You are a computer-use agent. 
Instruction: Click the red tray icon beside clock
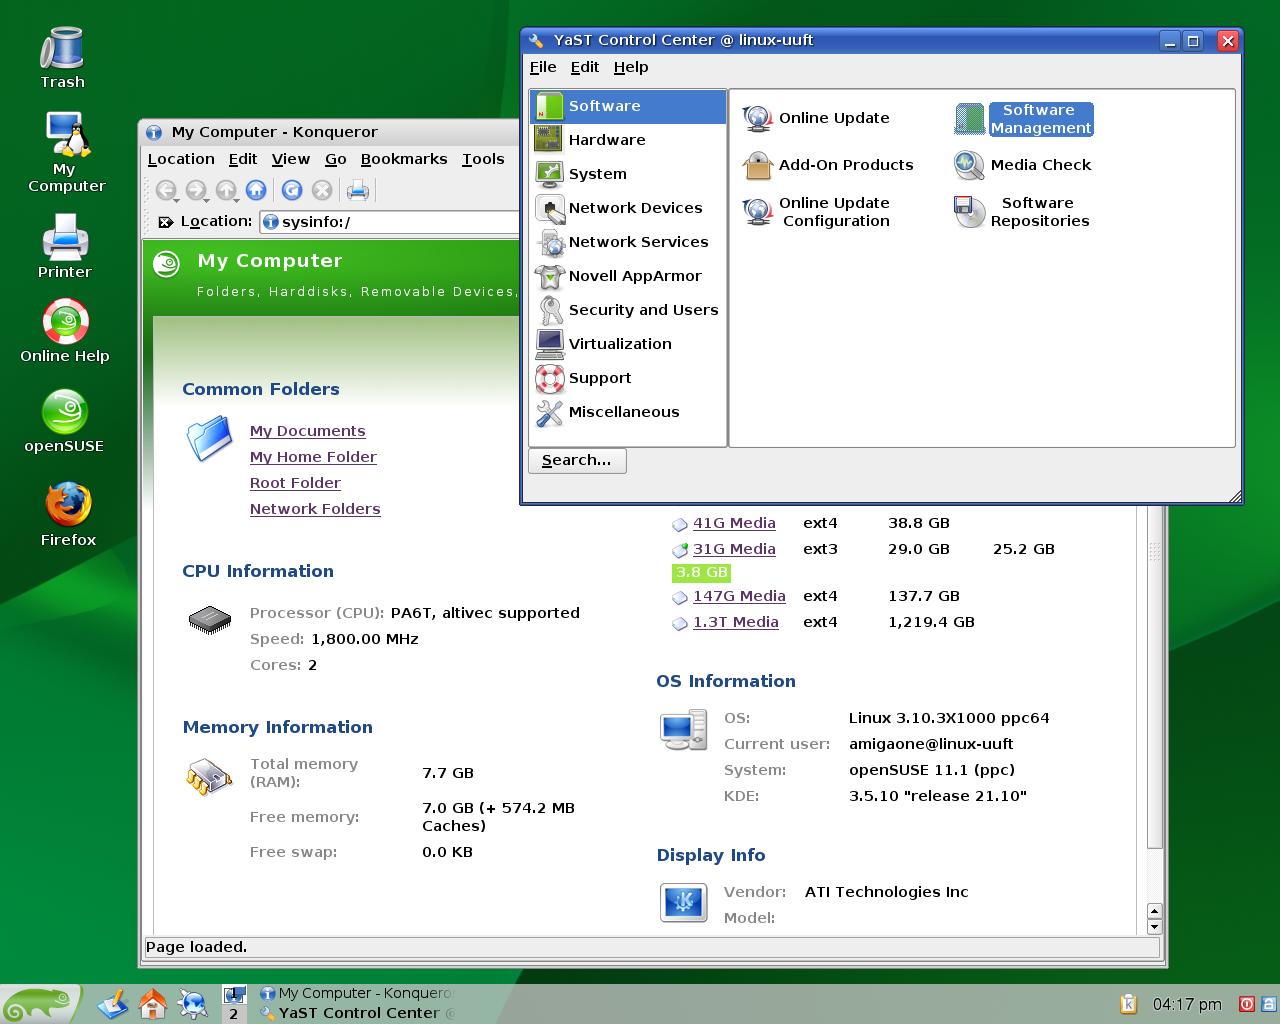[x=1247, y=1004]
